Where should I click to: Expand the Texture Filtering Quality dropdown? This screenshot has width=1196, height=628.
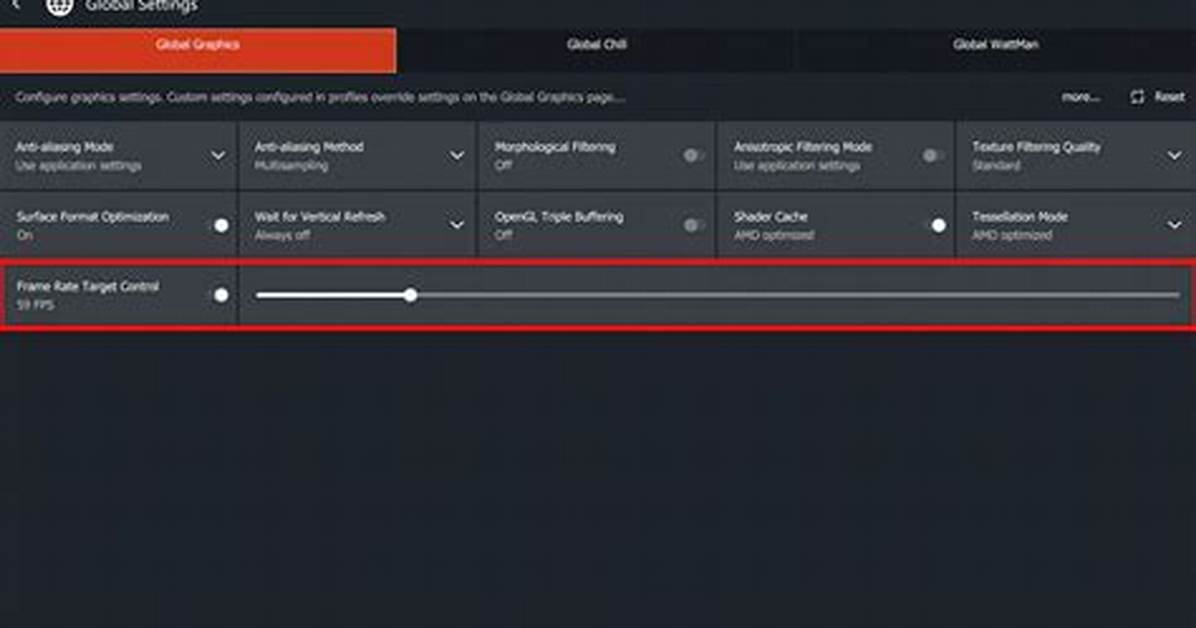[1174, 156]
